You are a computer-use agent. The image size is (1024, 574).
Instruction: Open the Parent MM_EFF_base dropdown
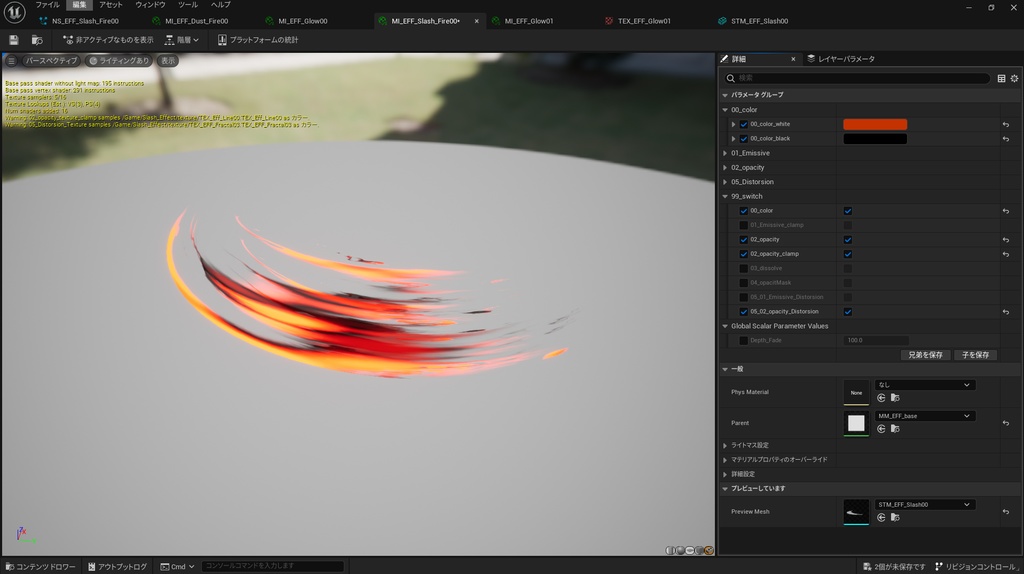tap(924, 416)
